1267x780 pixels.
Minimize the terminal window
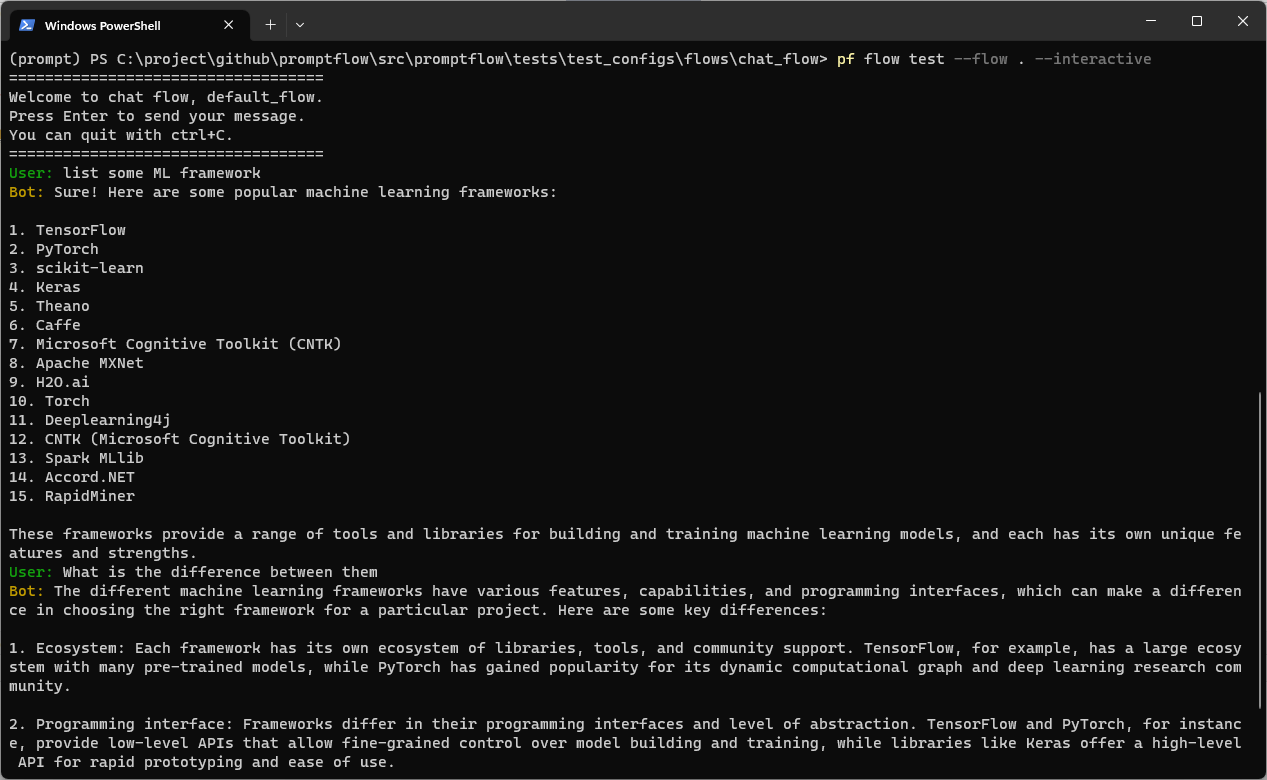click(x=1151, y=22)
